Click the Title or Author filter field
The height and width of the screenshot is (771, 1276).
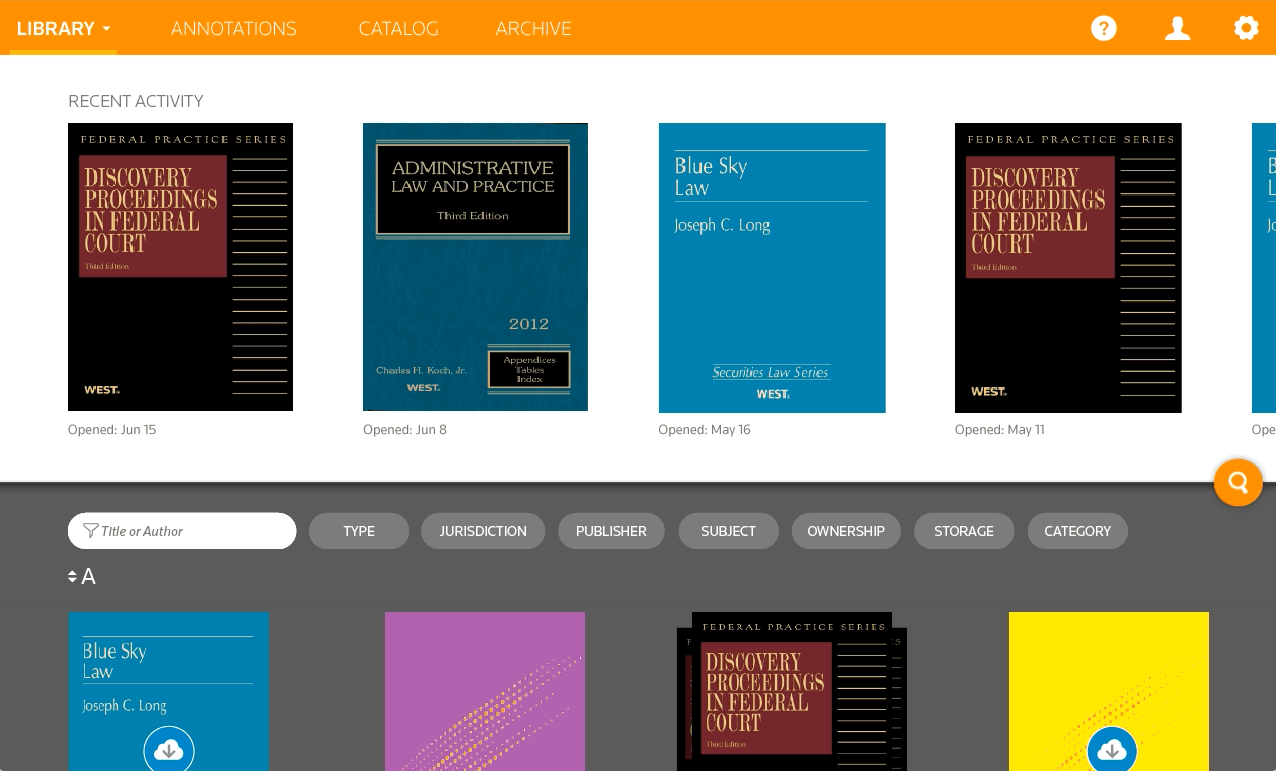pyautogui.click(x=182, y=531)
